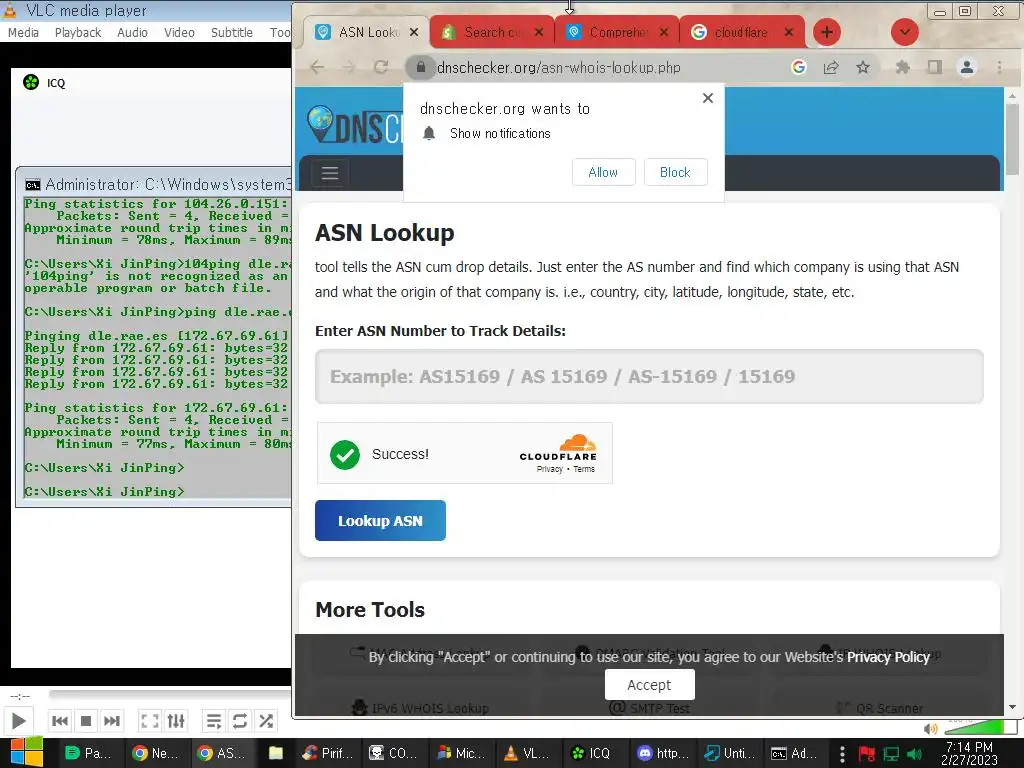Switch to the cloudflare Google tab
1024x768 pixels.
tap(740, 32)
